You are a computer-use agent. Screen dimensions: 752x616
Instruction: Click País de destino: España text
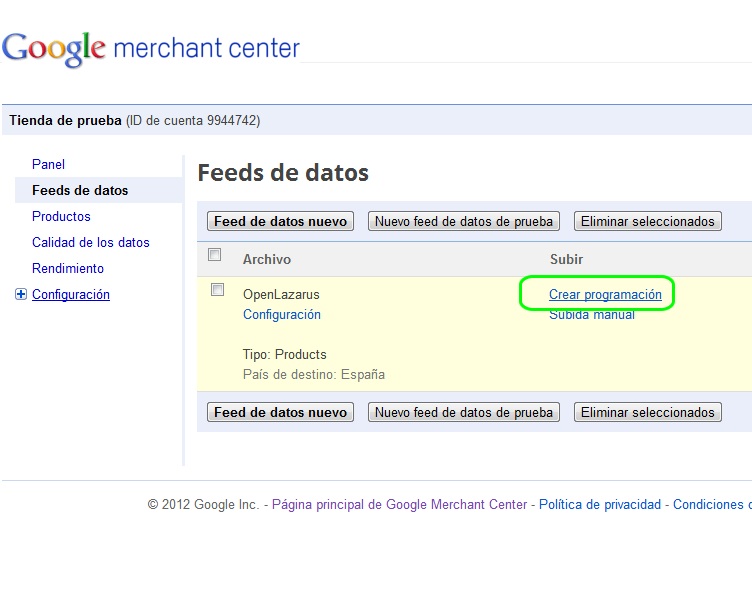tap(314, 375)
